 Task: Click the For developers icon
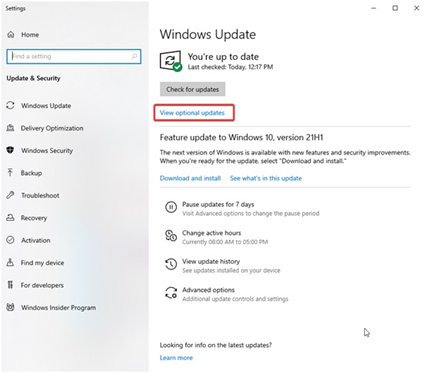10,285
